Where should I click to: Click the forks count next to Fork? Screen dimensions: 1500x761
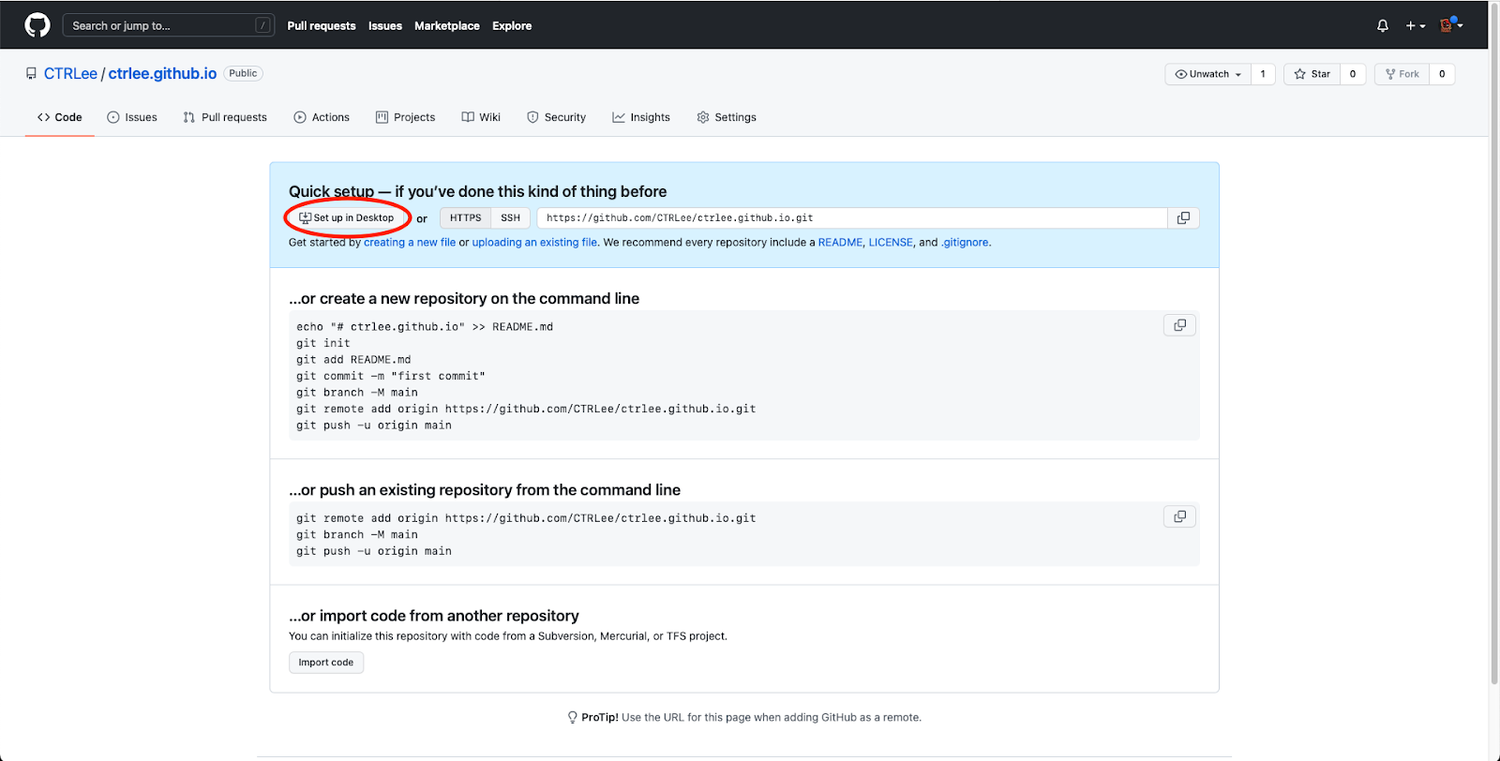click(x=1442, y=74)
